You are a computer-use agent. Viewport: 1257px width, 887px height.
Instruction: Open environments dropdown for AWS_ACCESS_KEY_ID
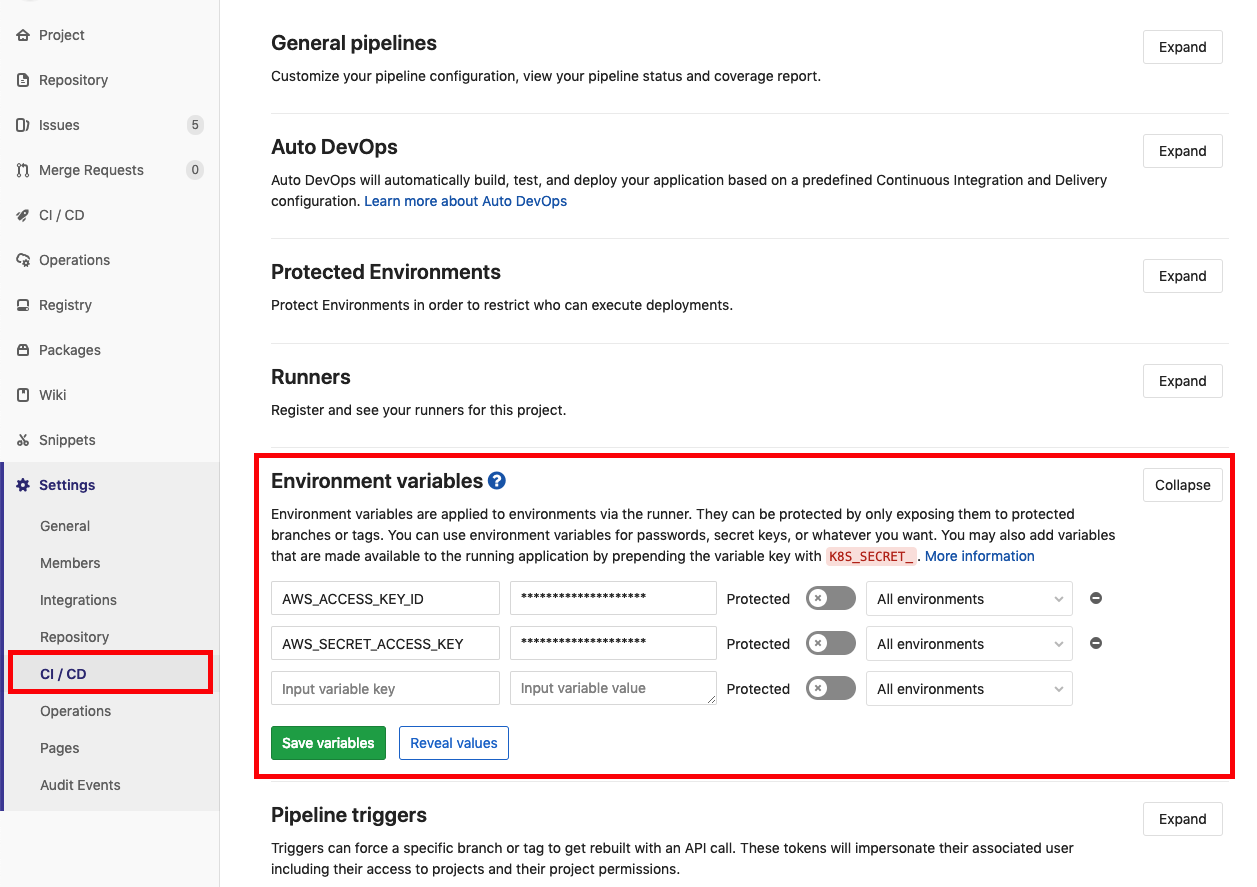[968, 599]
